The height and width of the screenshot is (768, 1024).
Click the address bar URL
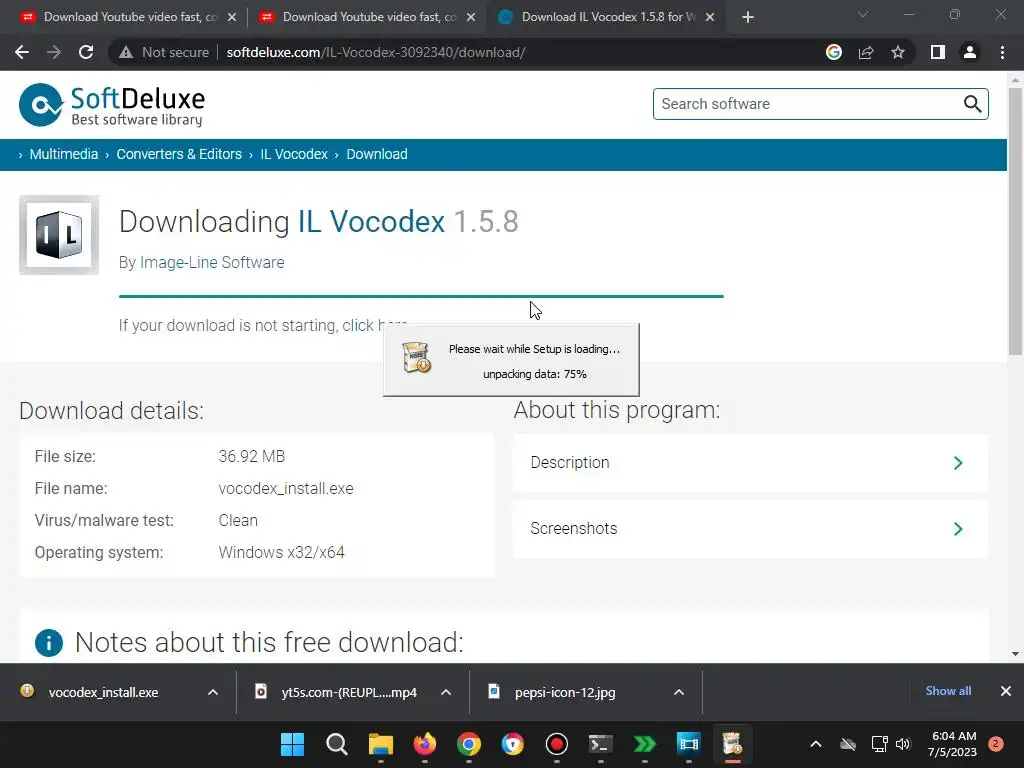pos(376,52)
